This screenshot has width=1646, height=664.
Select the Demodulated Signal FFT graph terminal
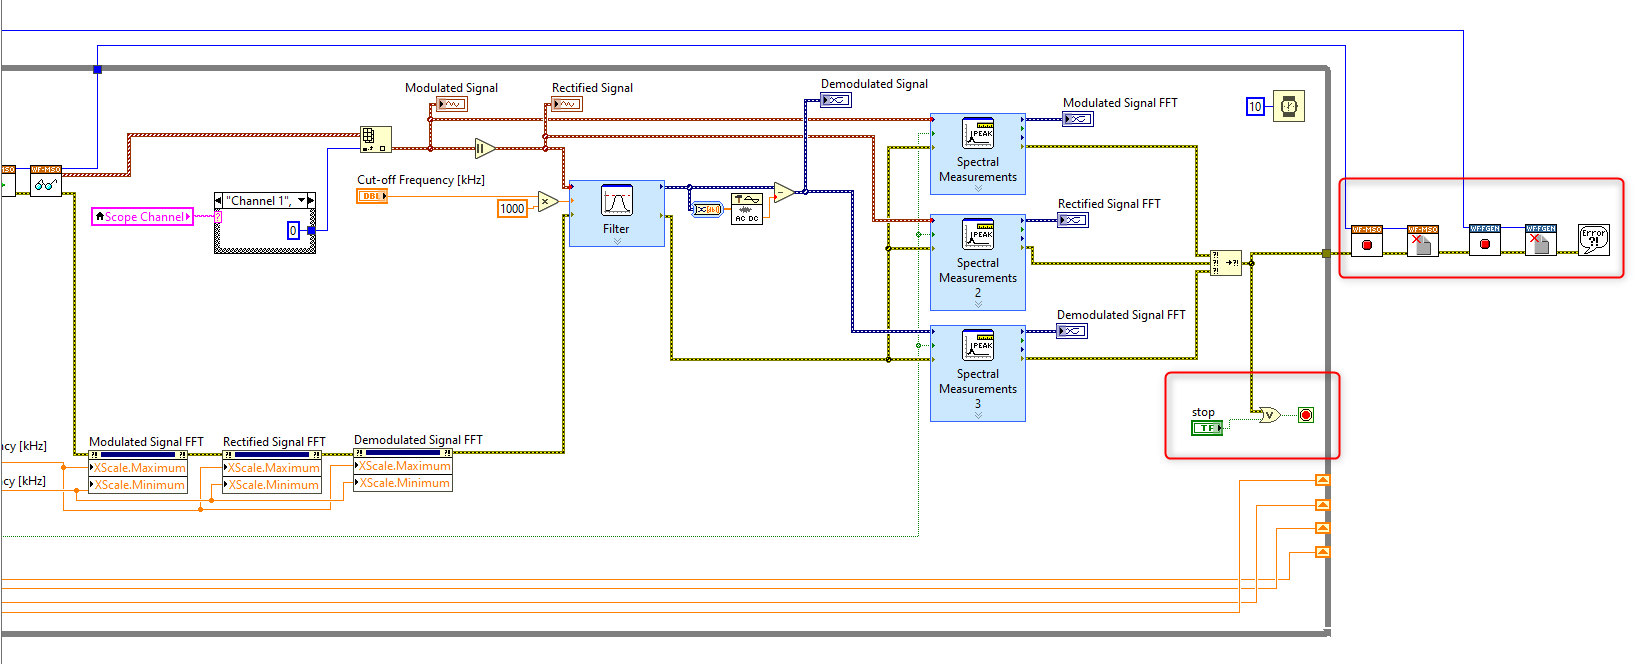[x=1072, y=331]
